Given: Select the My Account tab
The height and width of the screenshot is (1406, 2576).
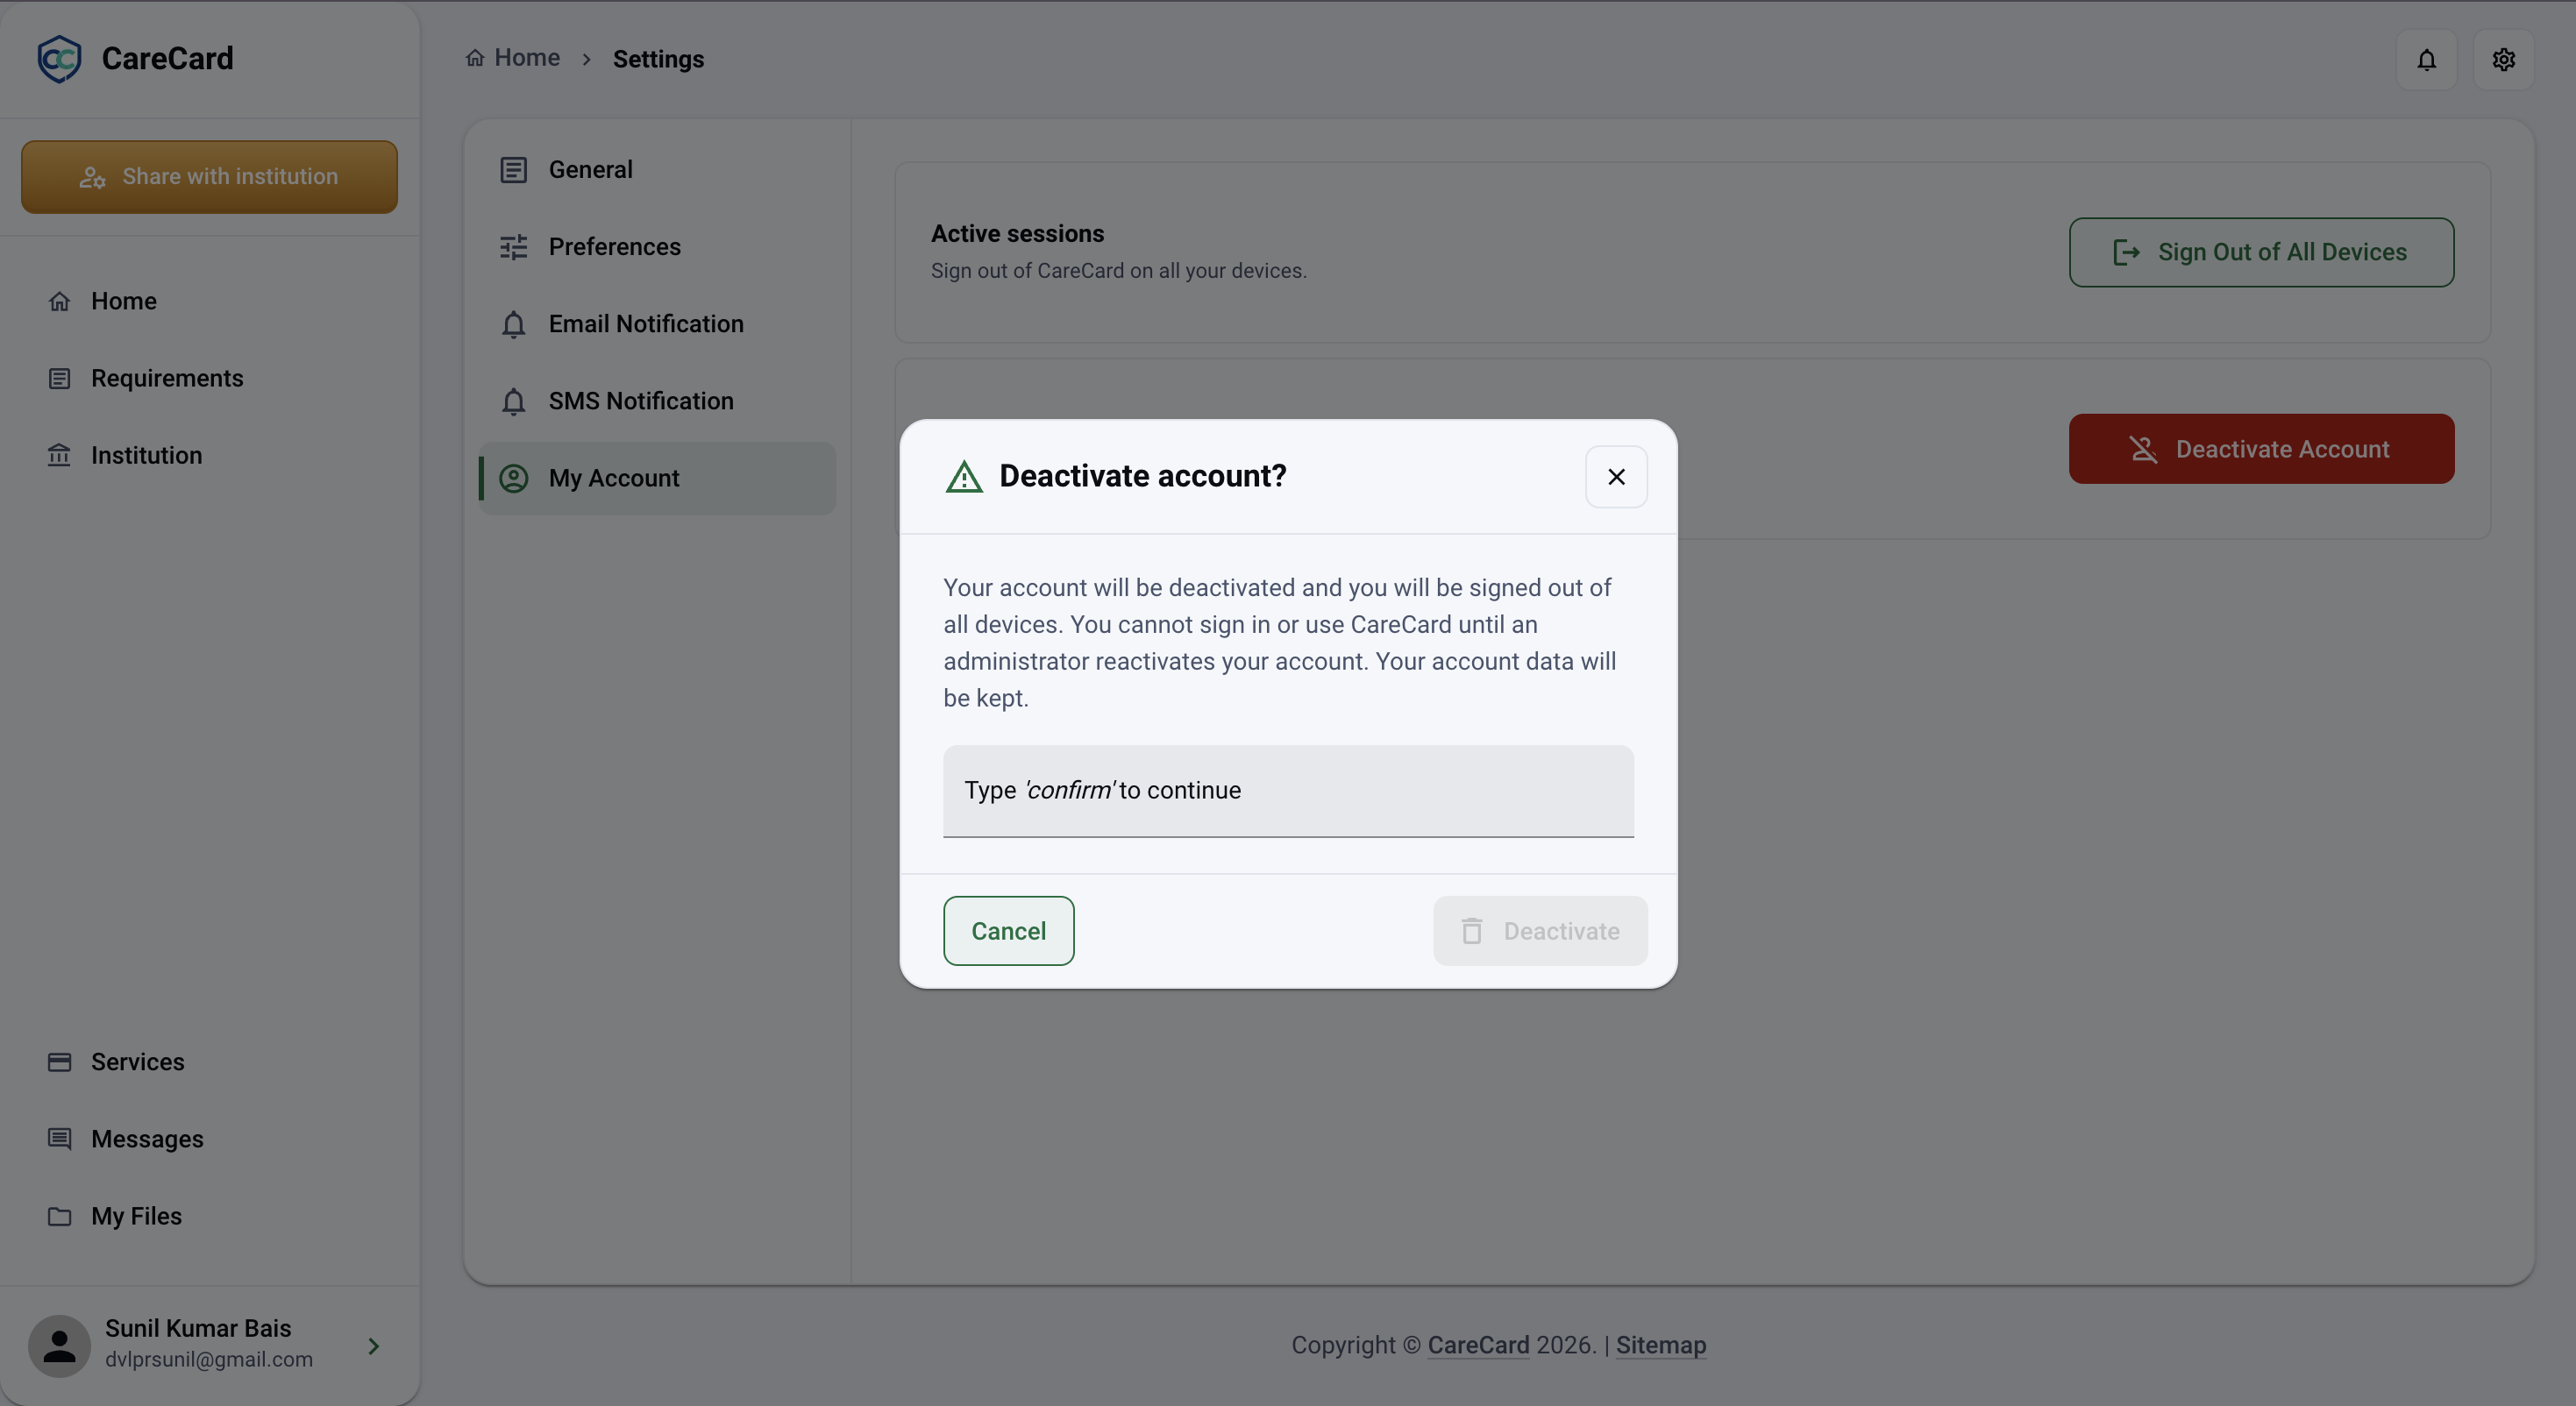Looking at the screenshot, I should tap(657, 478).
